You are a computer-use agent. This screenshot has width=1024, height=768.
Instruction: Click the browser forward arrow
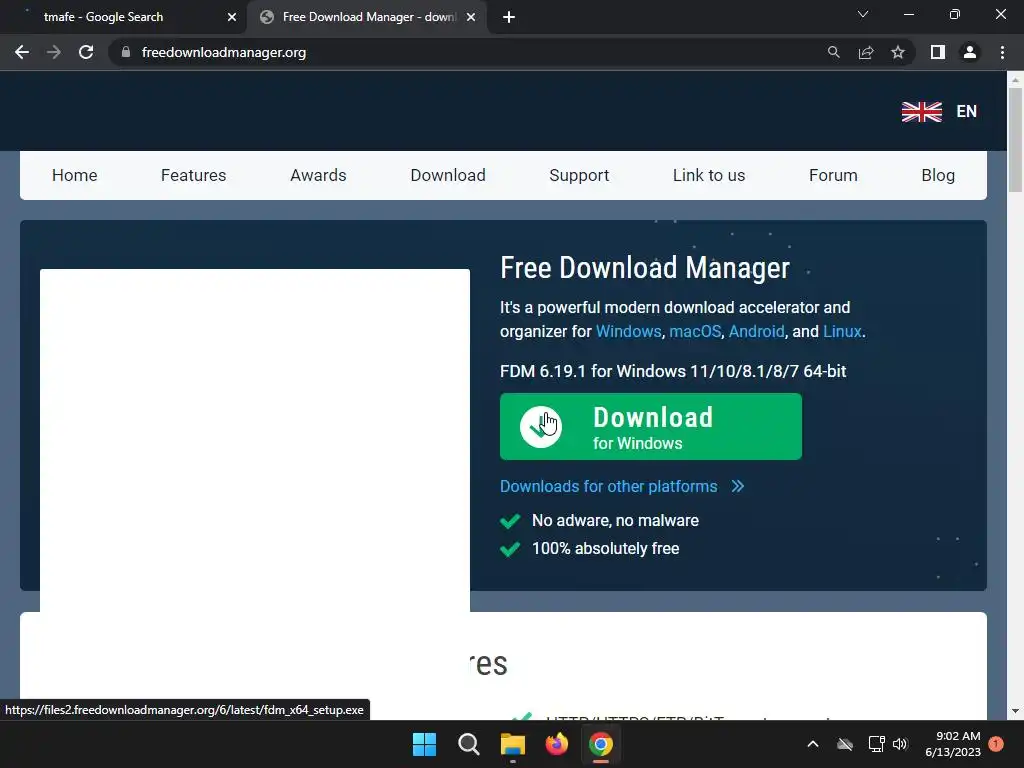point(54,52)
